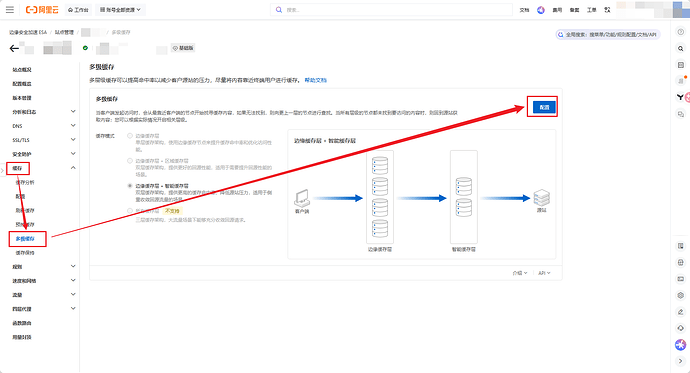
Task: Open the AI assistant icon in top bar
Action: pos(541,10)
